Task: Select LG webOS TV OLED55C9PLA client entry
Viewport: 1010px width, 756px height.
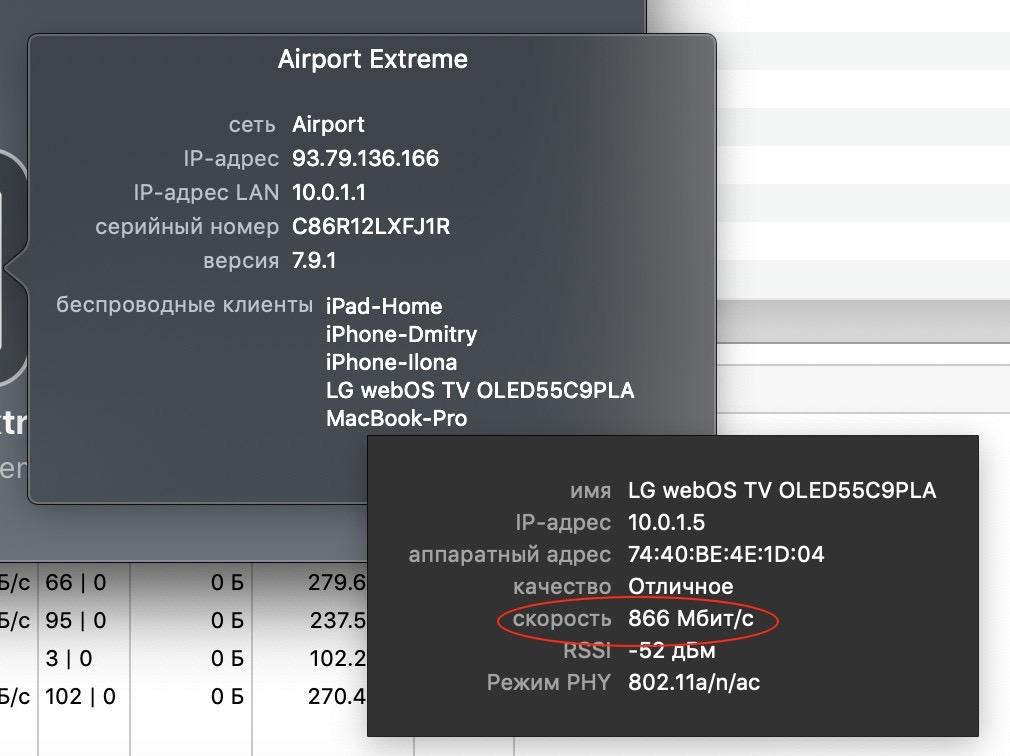Action: pyautogui.click(x=480, y=390)
